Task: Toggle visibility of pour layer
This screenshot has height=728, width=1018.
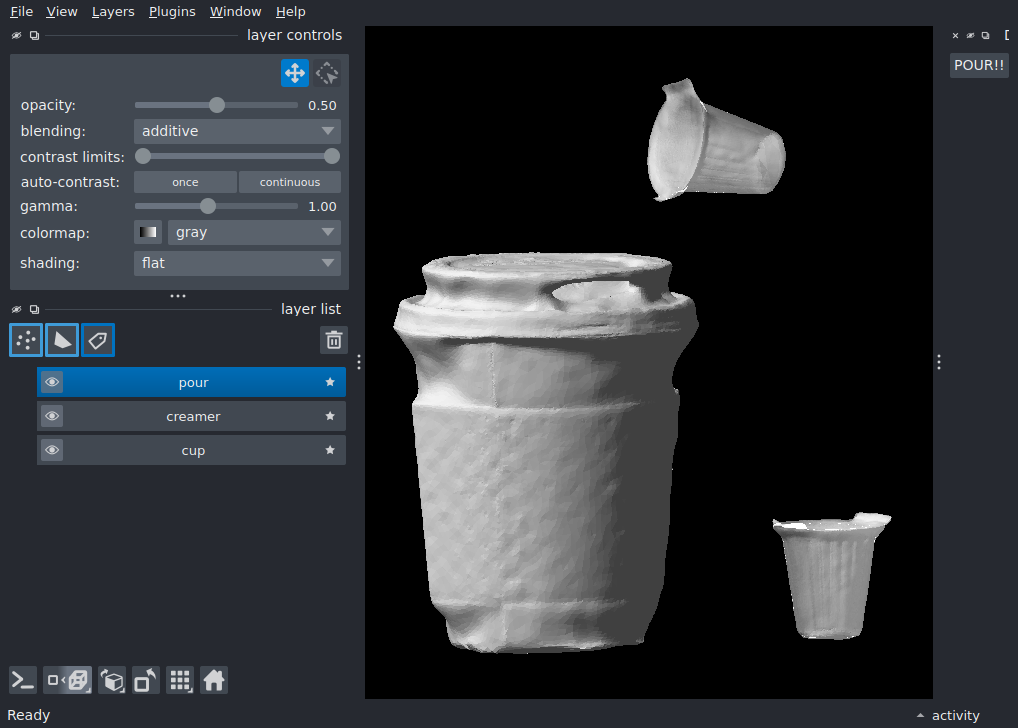Action: [52, 382]
